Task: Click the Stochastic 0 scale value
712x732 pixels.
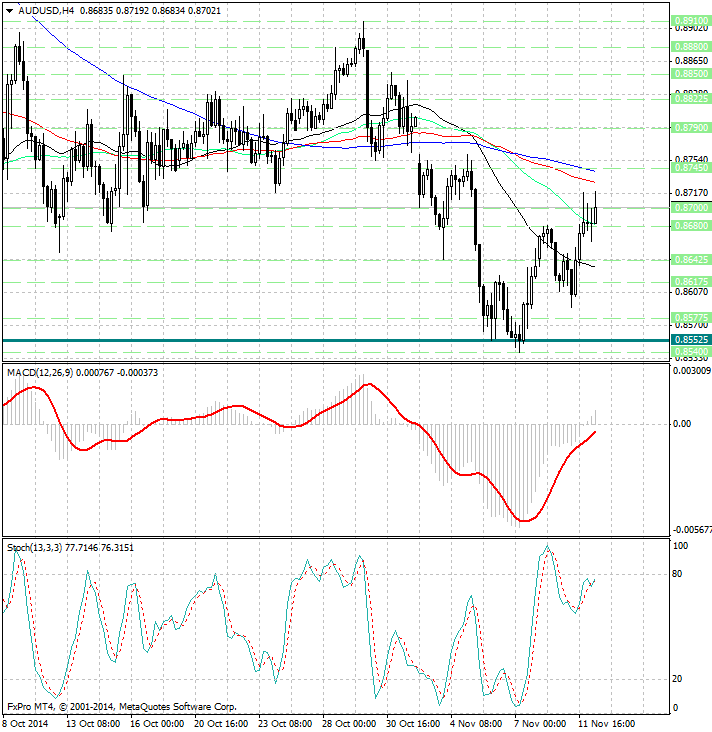Action: [676, 708]
